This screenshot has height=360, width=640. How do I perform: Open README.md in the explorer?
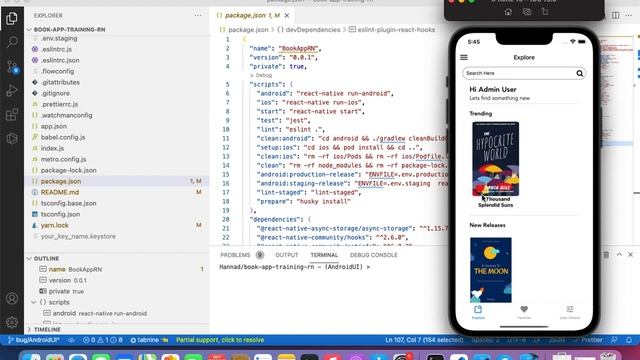click(60, 192)
